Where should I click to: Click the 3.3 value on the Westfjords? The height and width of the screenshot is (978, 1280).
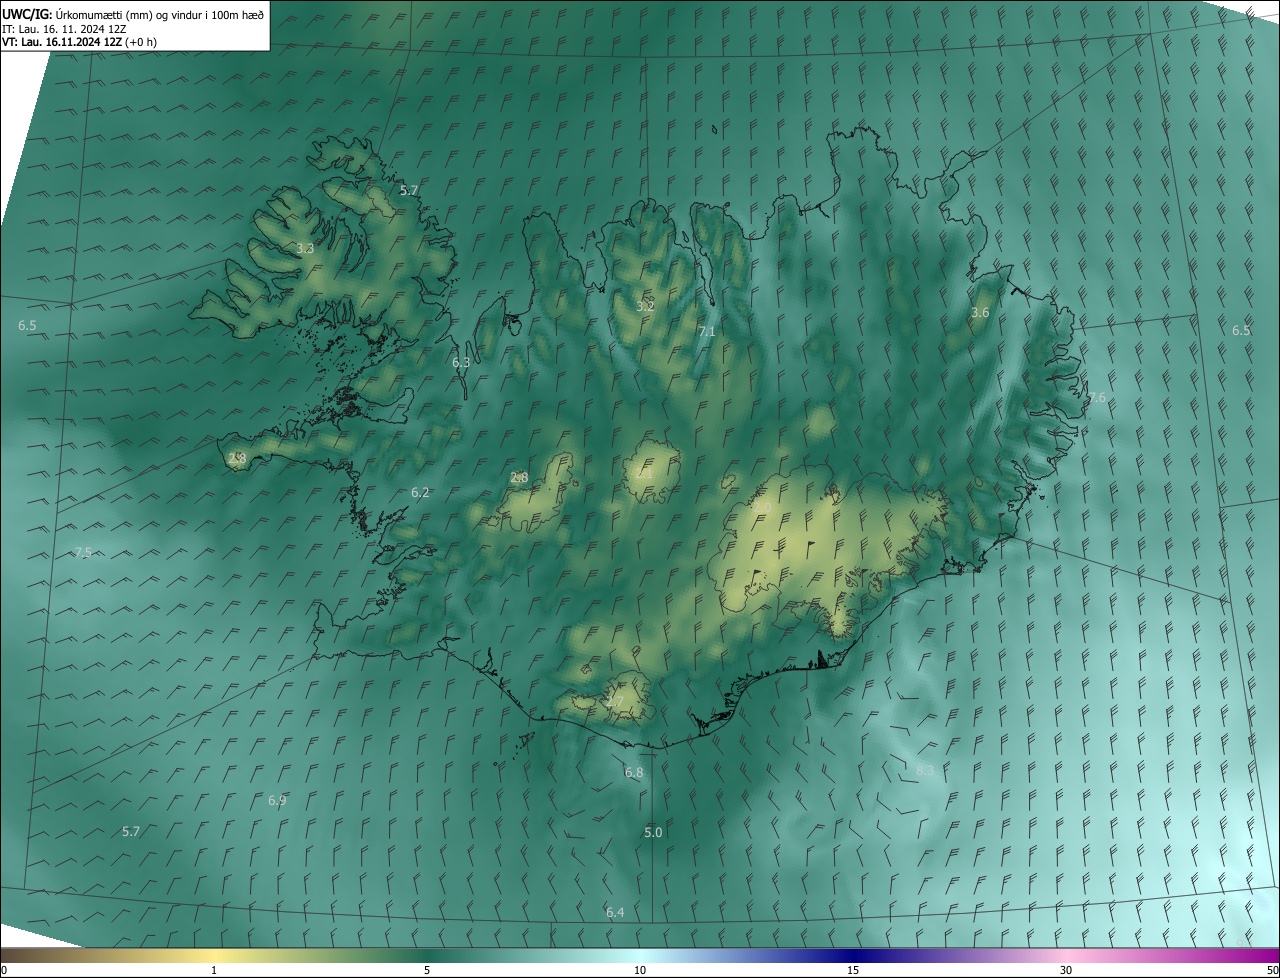point(306,248)
